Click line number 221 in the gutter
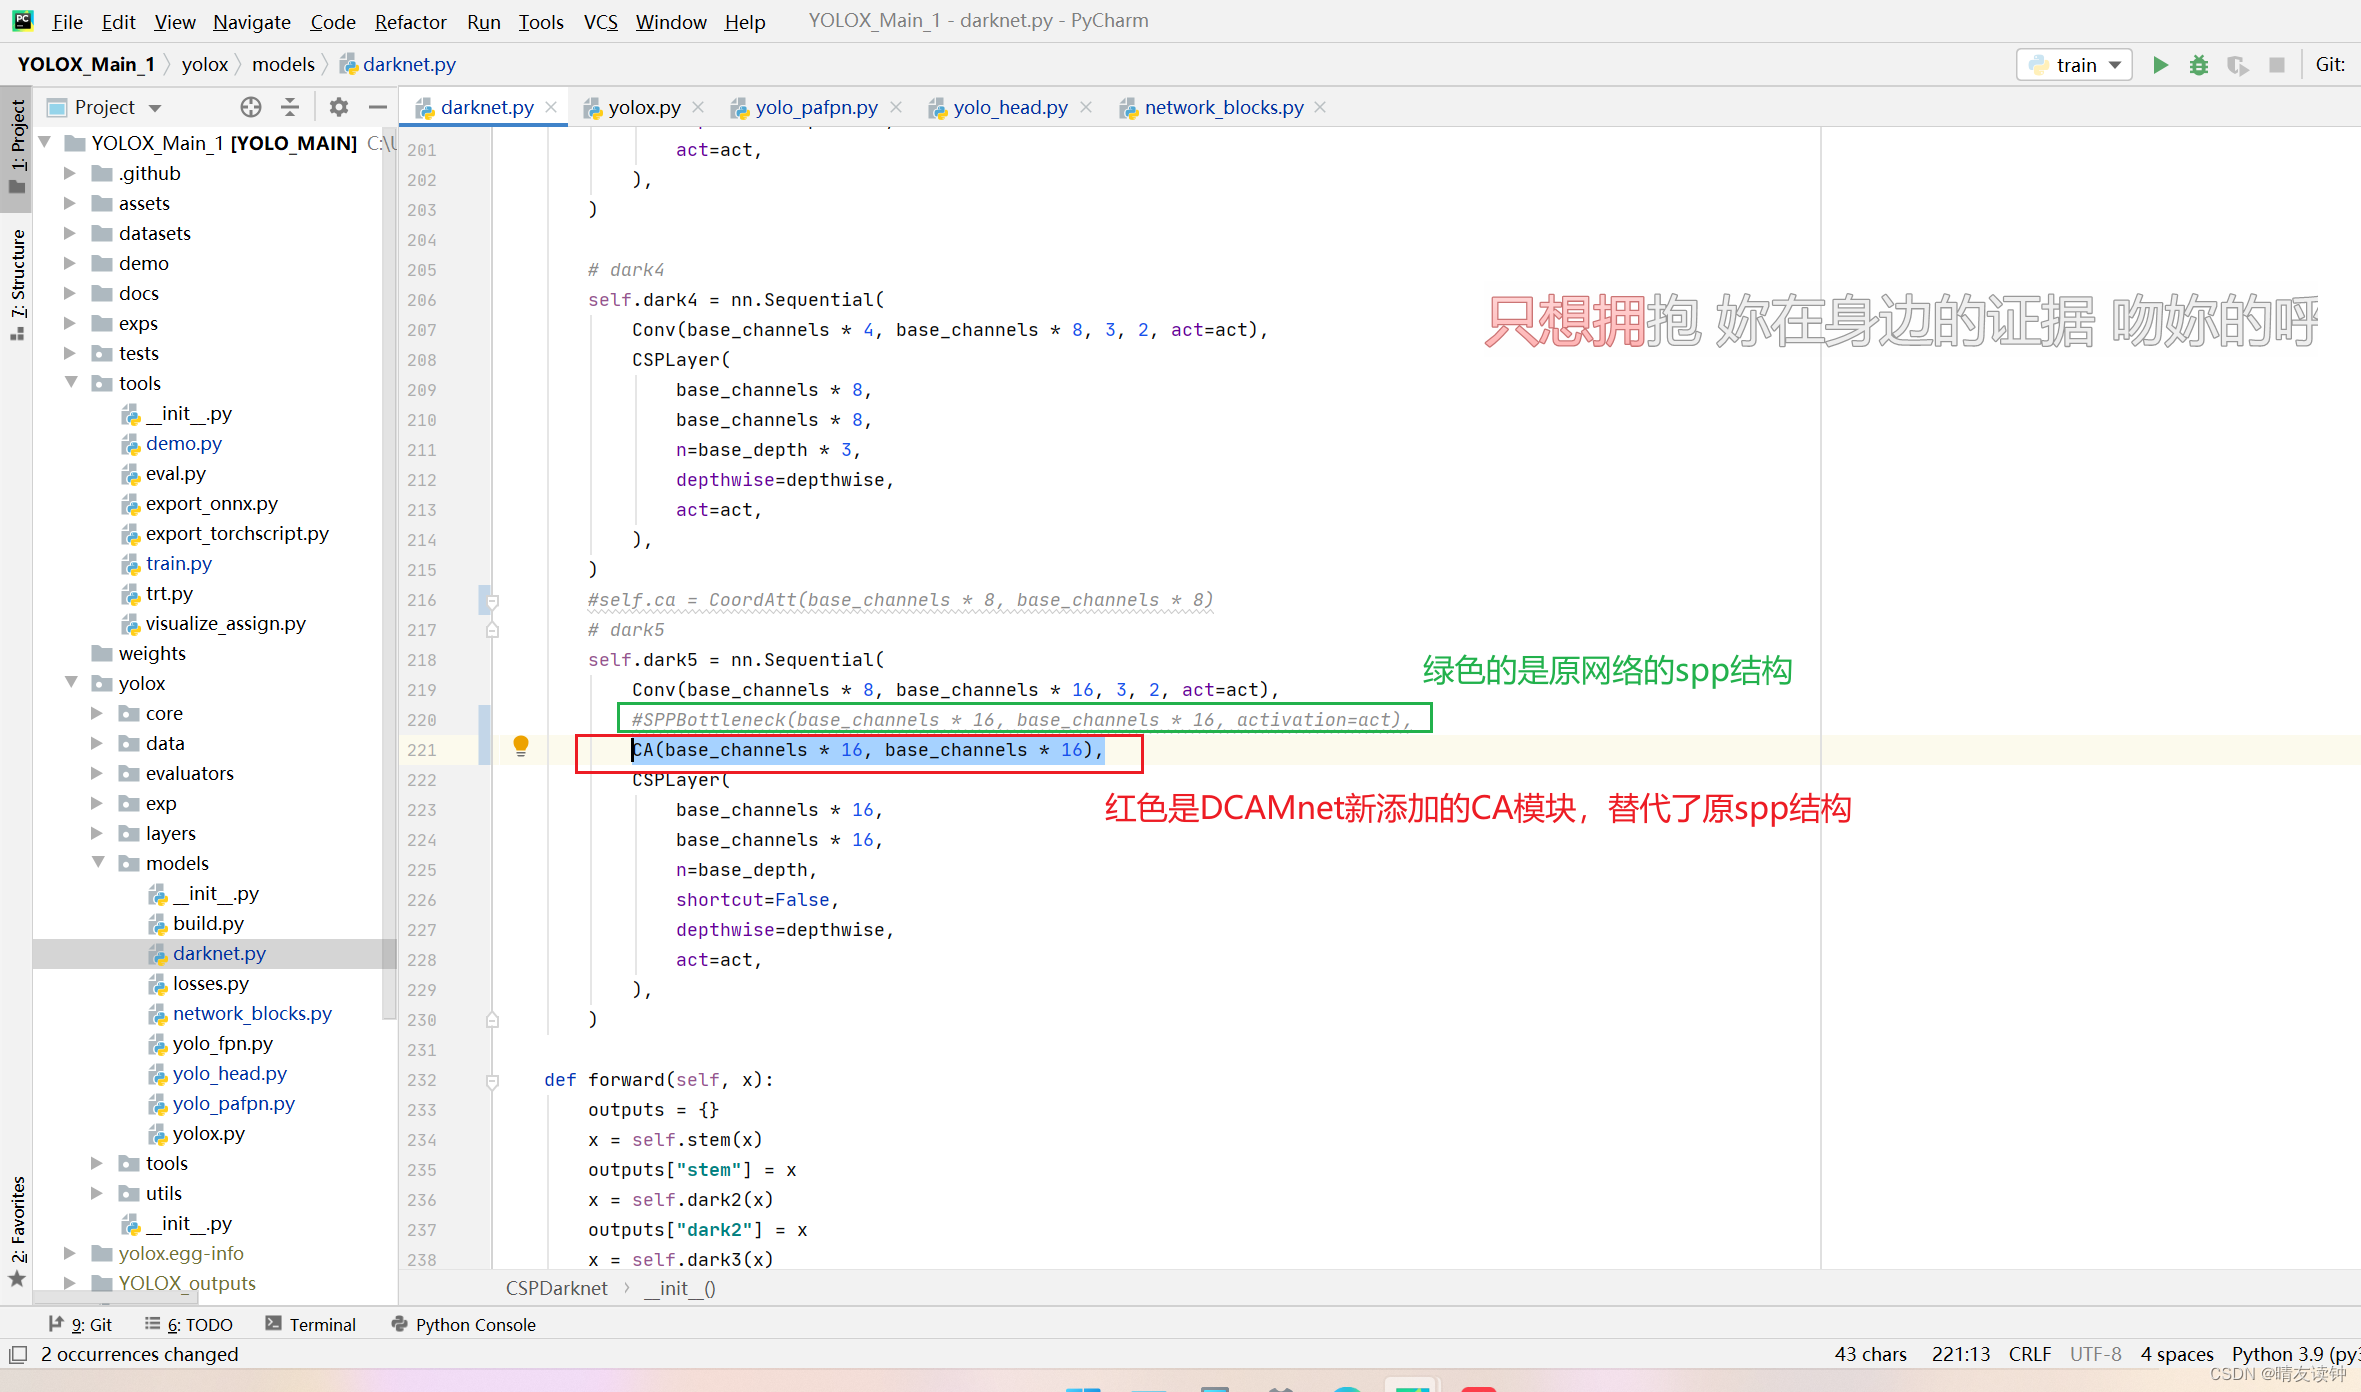 (x=421, y=750)
